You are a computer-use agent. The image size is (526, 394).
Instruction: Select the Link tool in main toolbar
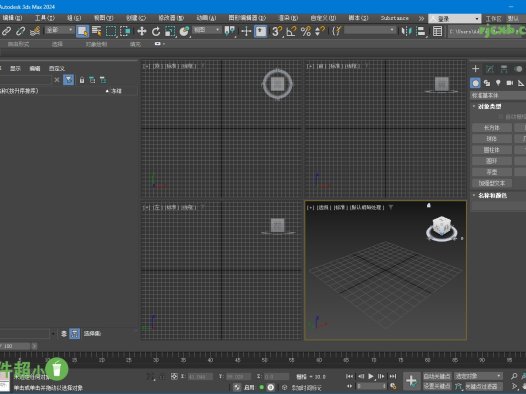[x=6, y=32]
